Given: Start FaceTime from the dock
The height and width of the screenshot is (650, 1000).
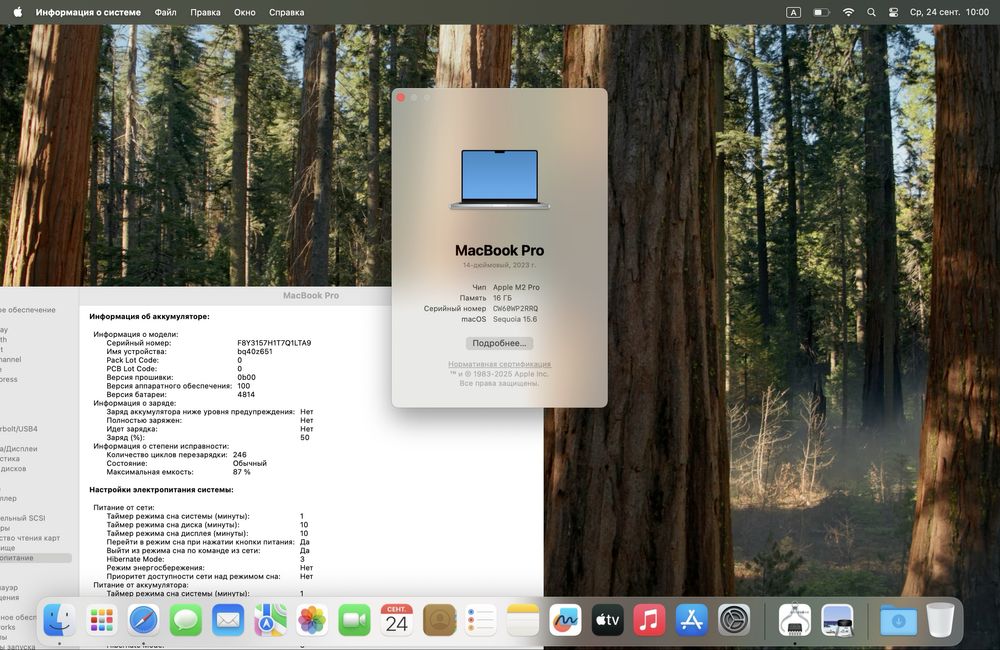Looking at the screenshot, I should click(x=354, y=619).
